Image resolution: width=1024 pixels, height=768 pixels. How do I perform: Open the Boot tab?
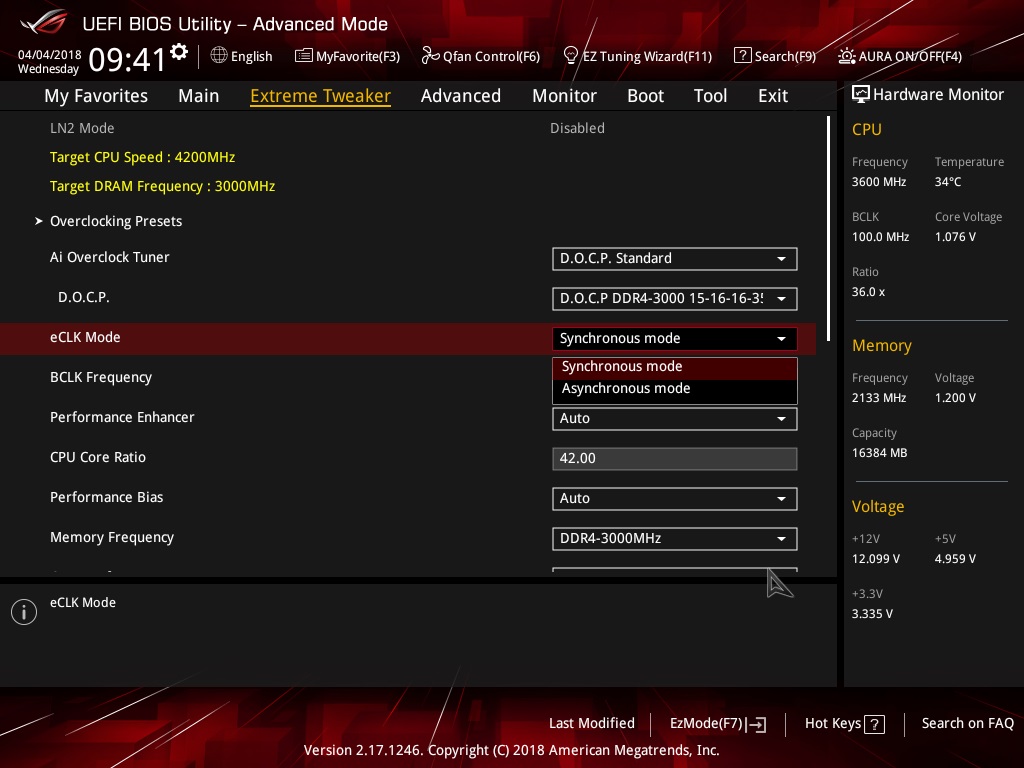[x=645, y=96]
